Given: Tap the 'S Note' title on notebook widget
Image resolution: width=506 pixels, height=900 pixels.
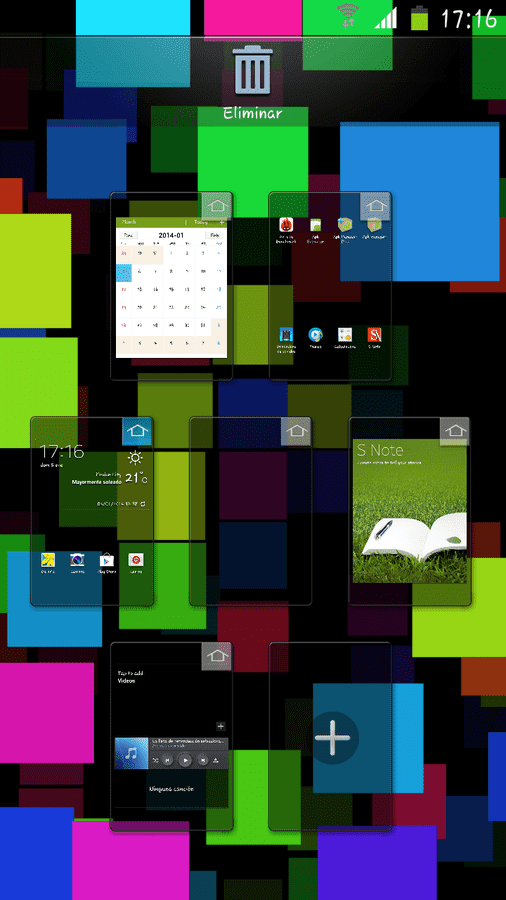Looking at the screenshot, I should [380, 449].
